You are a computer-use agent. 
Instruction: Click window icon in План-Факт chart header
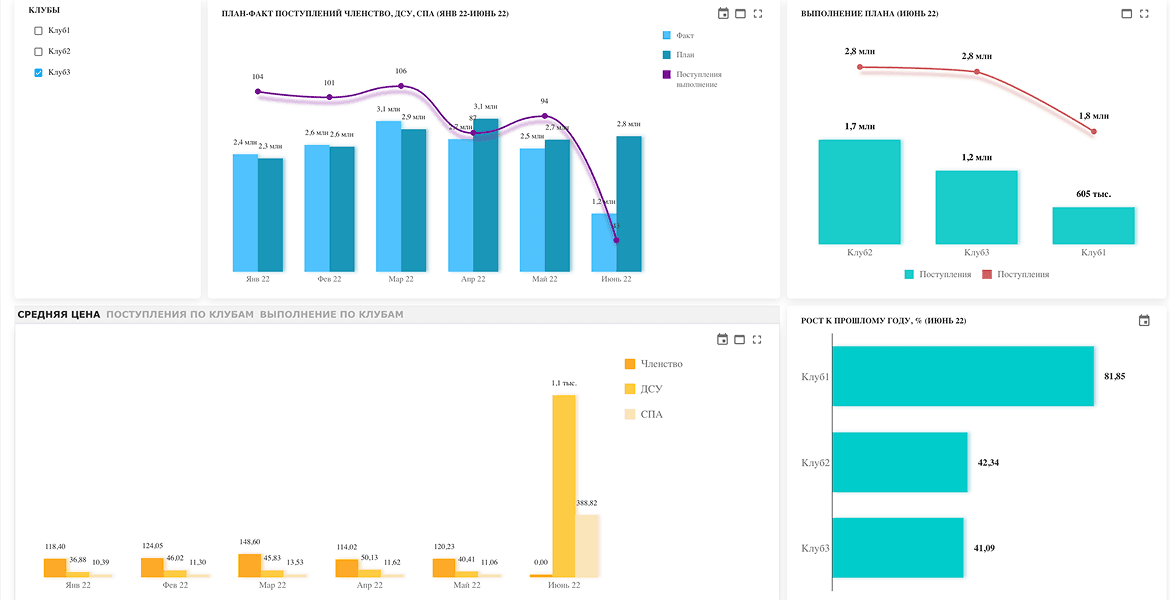740,13
